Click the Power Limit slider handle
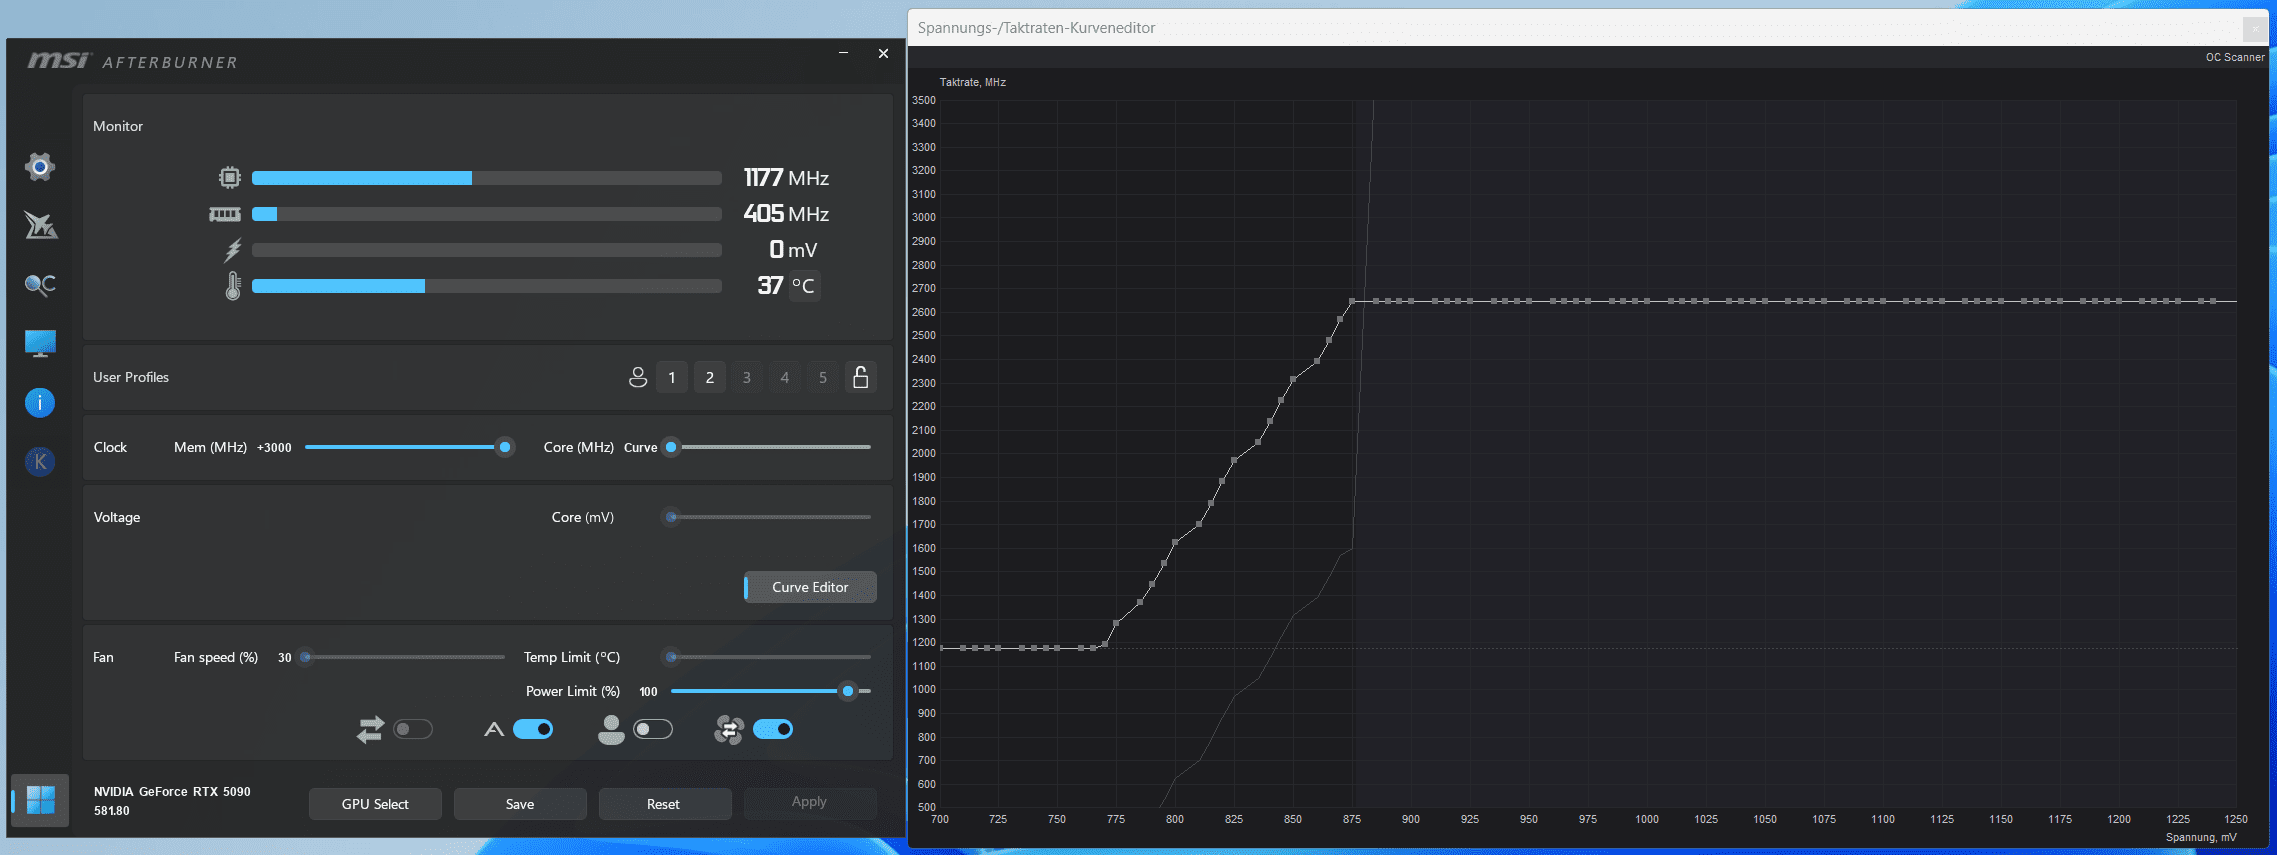Screen dimensions: 2277x855 (x=848, y=691)
